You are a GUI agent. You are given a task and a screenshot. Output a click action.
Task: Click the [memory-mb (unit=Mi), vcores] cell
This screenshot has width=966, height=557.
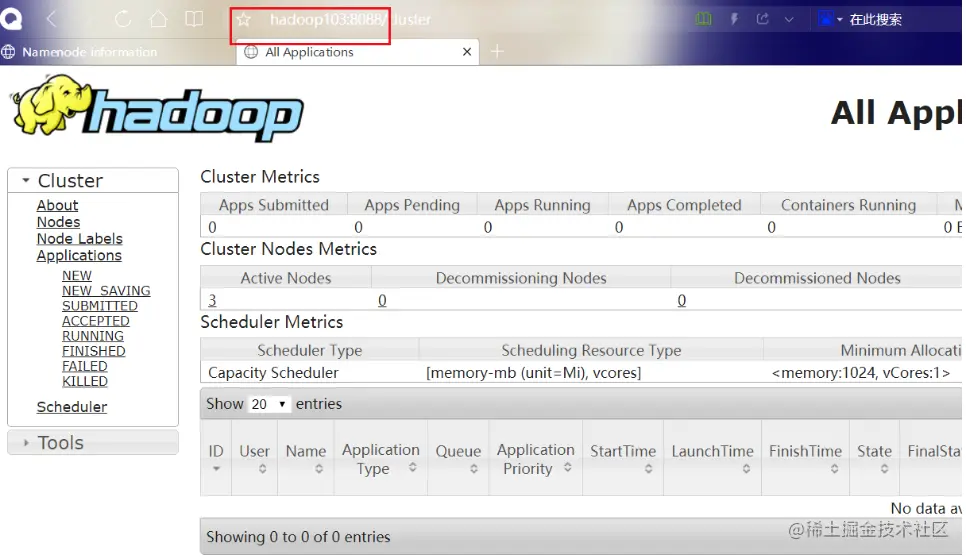pyautogui.click(x=534, y=373)
